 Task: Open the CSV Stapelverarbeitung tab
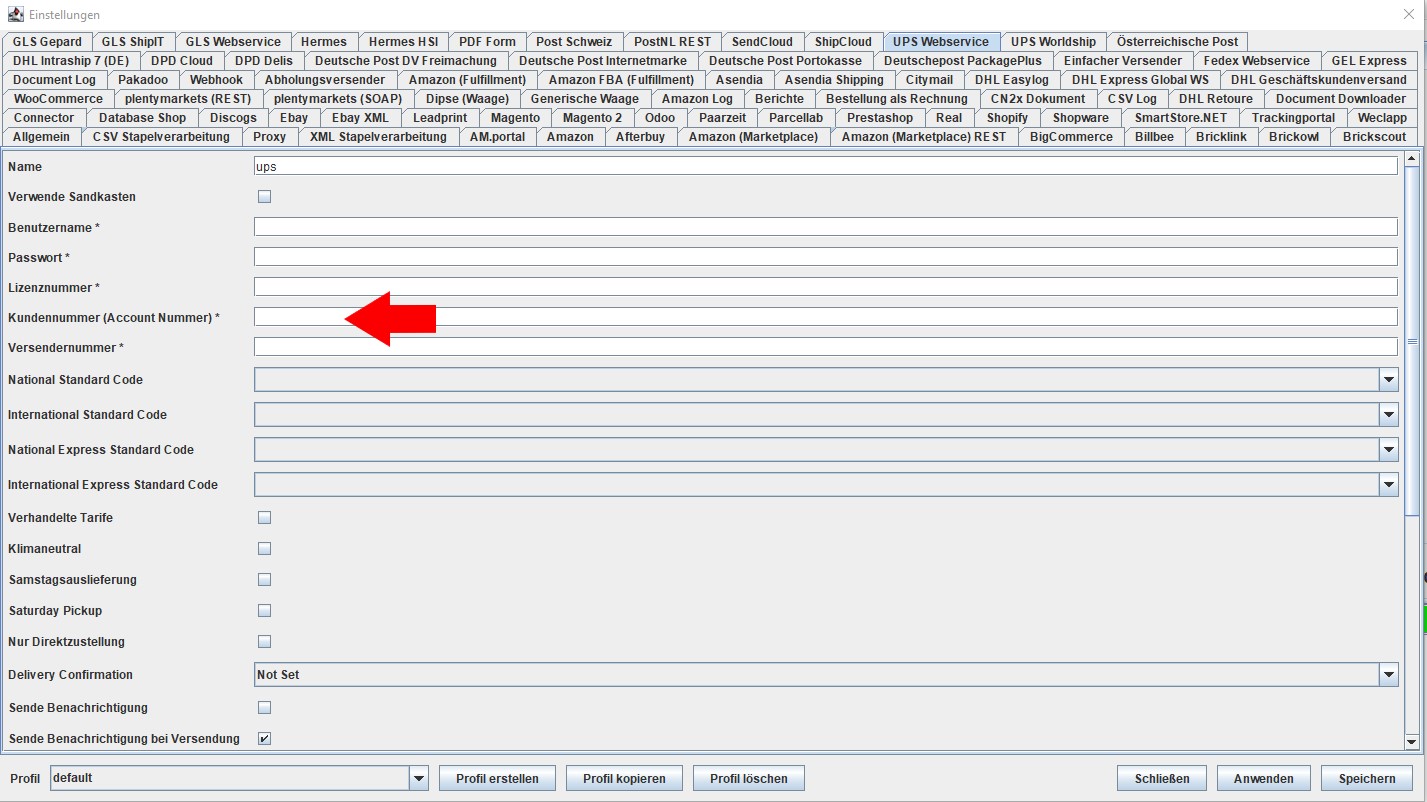click(x=161, y=137)
